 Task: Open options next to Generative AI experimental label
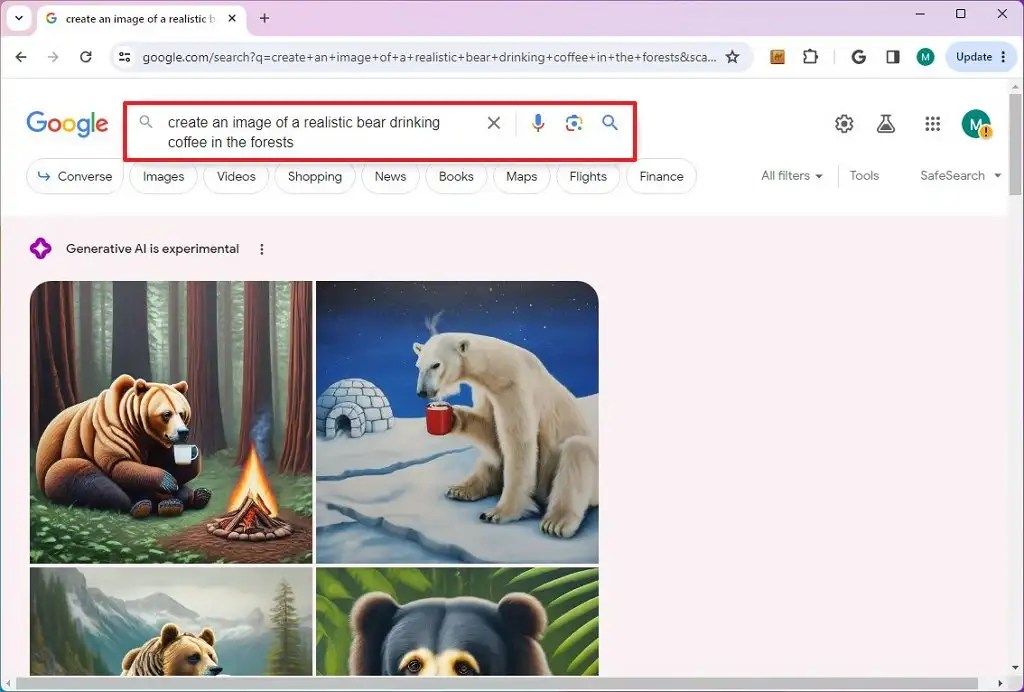261,249
